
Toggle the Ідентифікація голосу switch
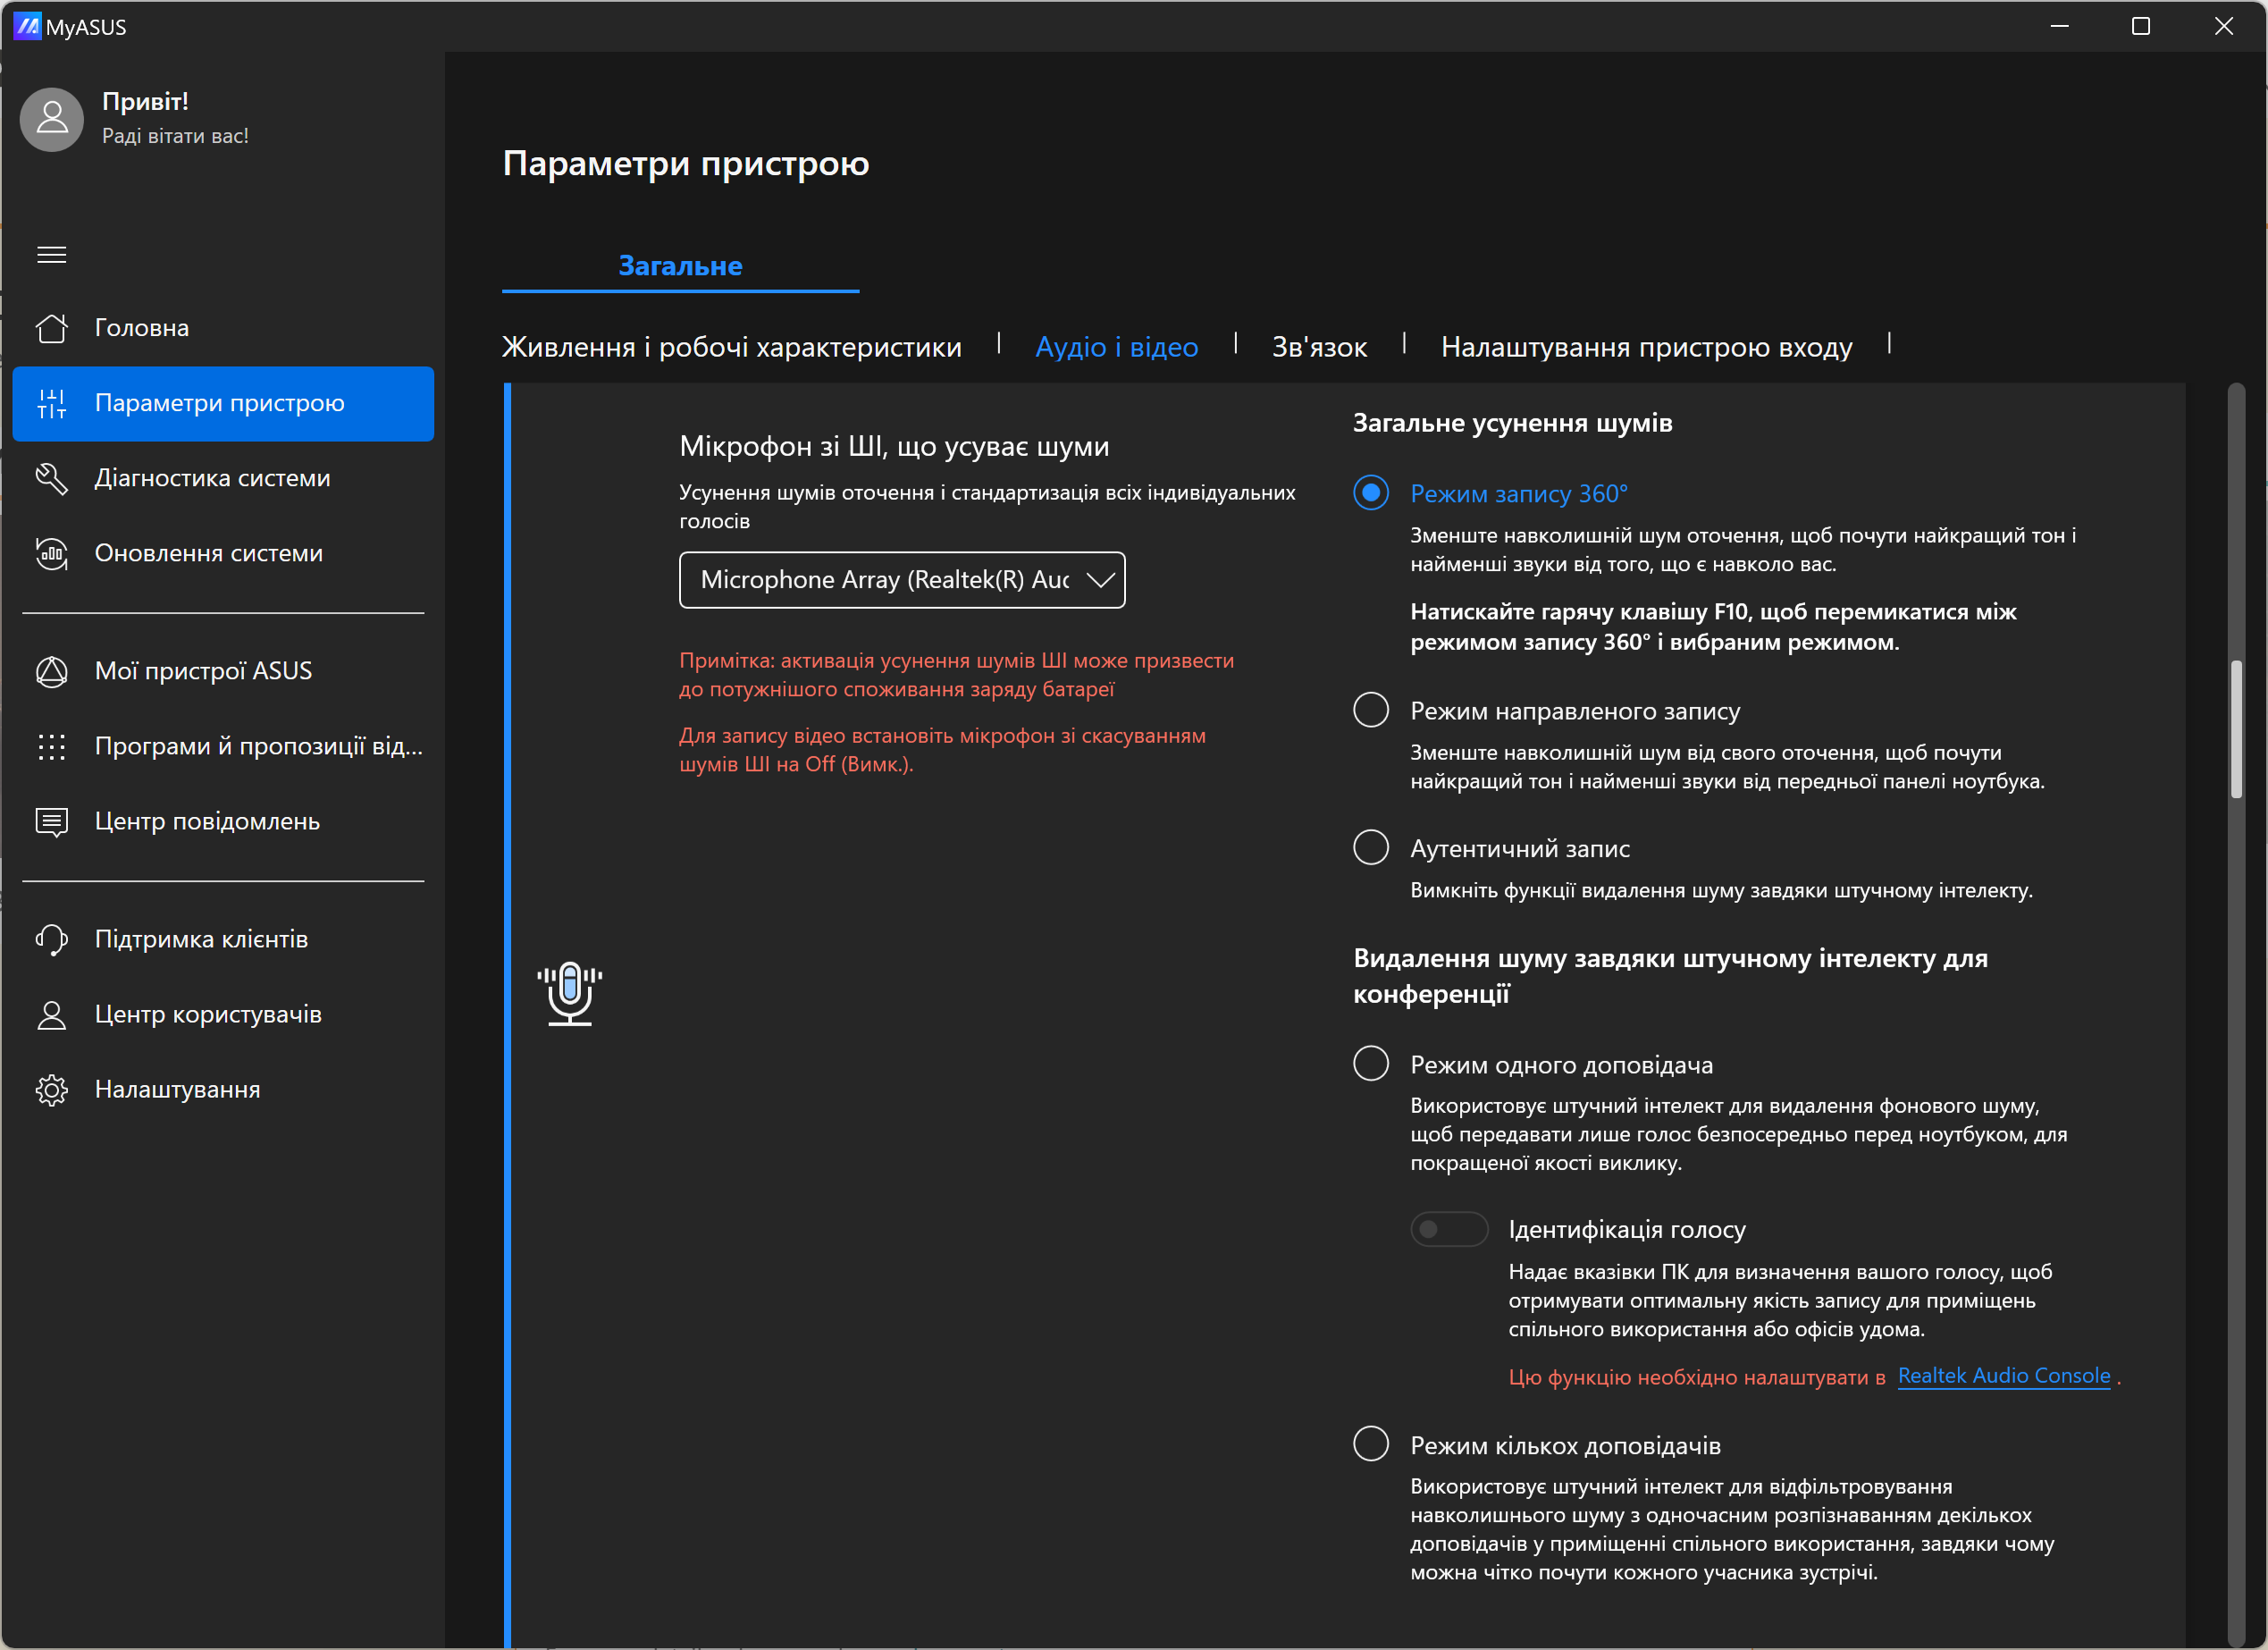coord(1449,1229)
